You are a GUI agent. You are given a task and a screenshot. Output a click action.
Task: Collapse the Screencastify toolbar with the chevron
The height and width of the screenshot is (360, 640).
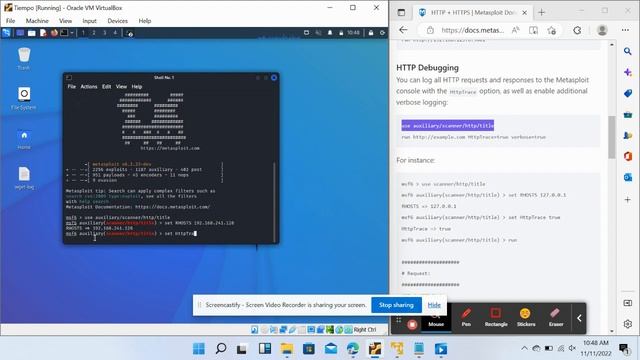tap(579, 318)
